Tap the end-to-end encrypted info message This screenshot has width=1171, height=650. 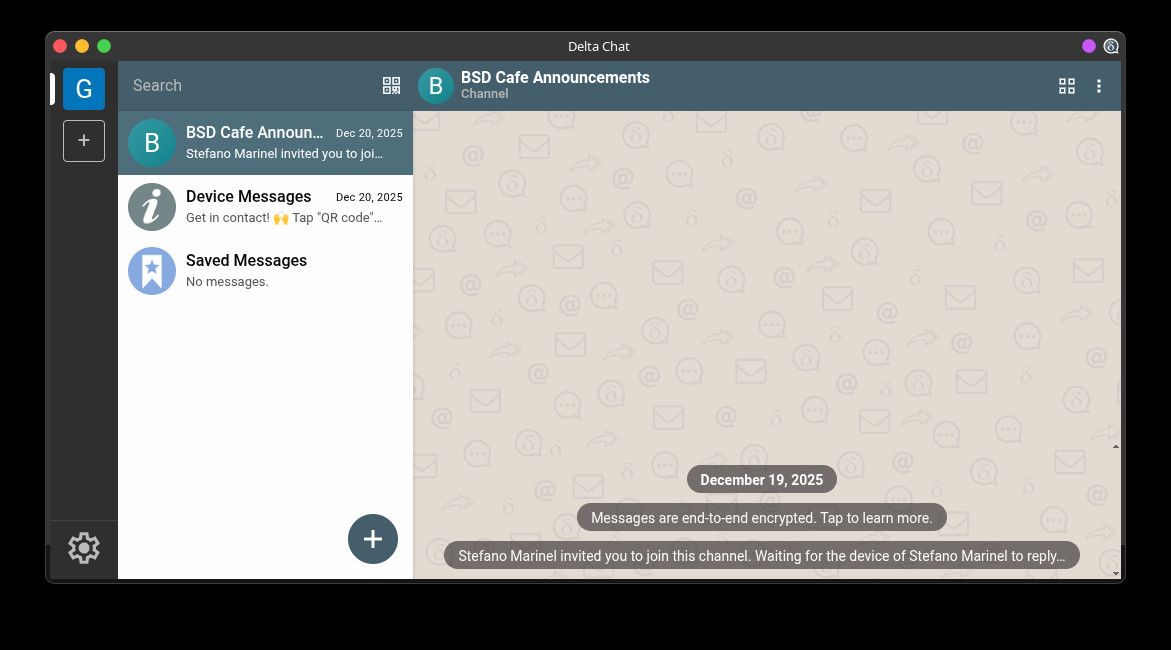[x=761, y=518]
